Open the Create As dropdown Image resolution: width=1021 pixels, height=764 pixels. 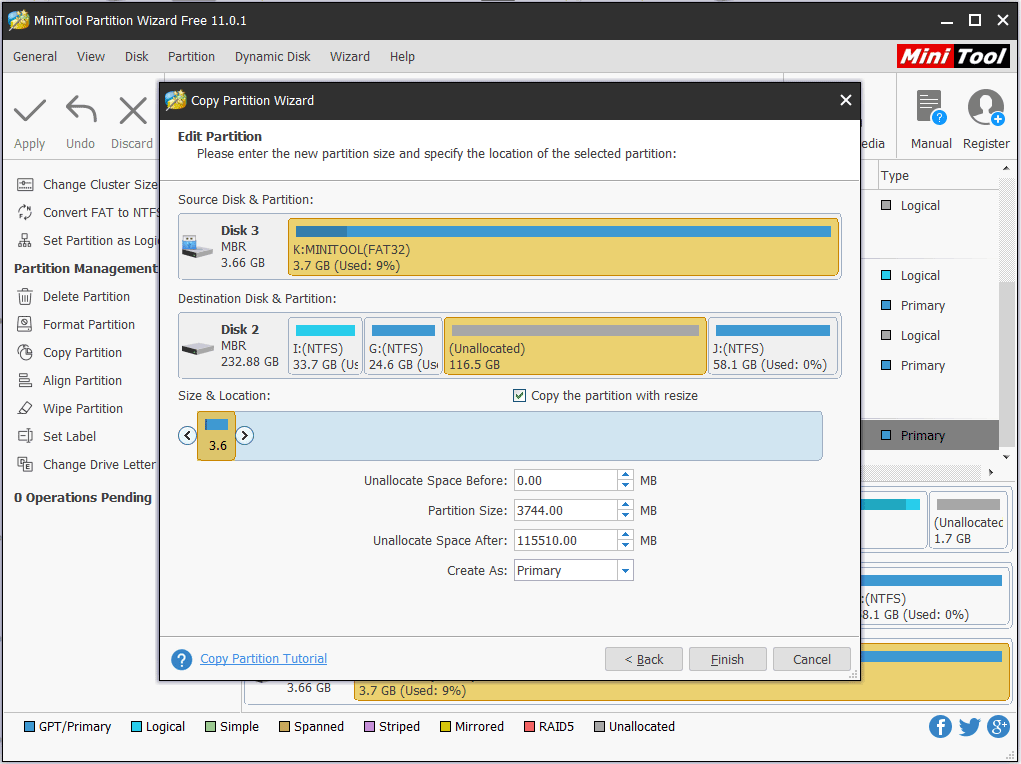pyautogui.click(x=625, y=571)
